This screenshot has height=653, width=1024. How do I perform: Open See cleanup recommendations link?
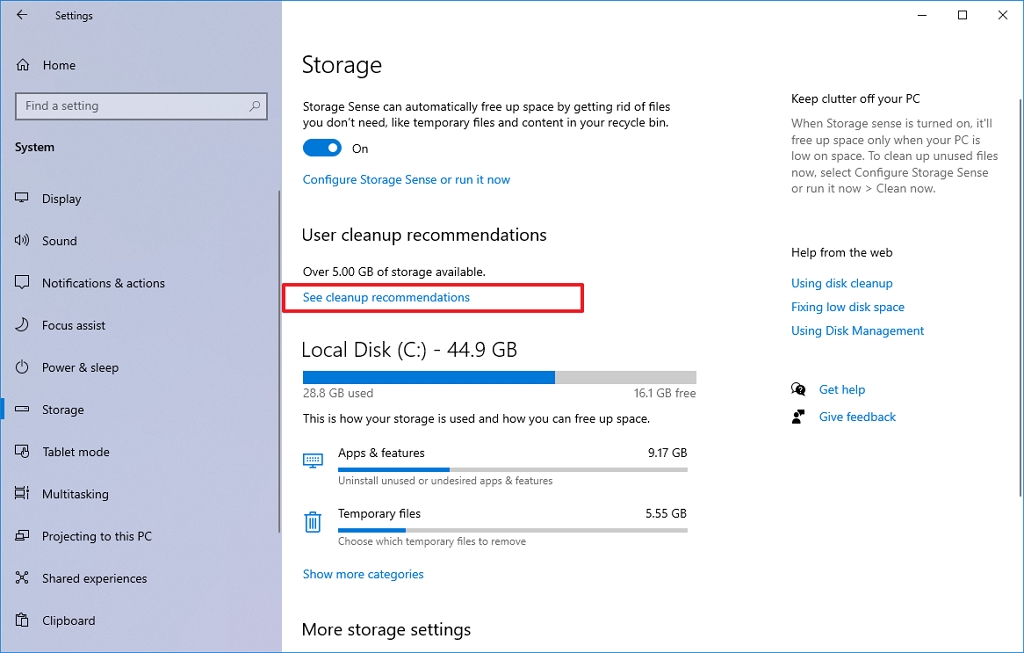coord(386,297)
